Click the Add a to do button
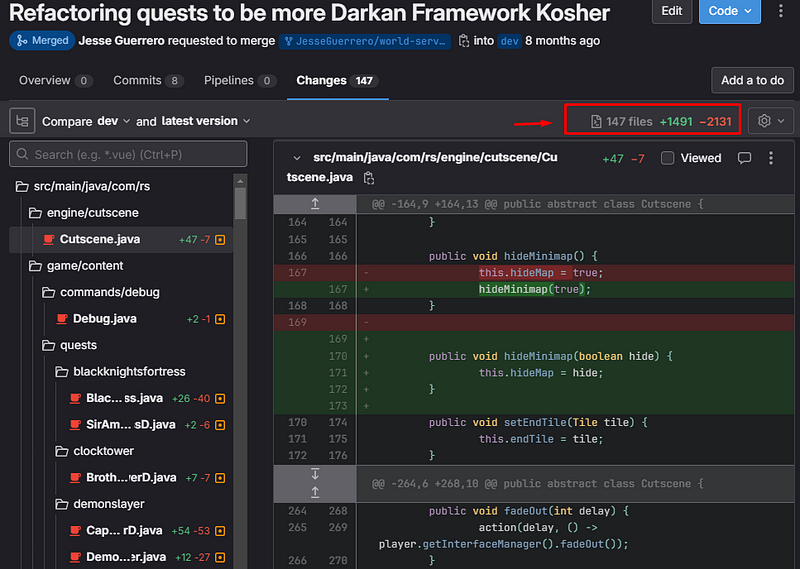This screenshot has height=569, width=800. coord(753,80)
